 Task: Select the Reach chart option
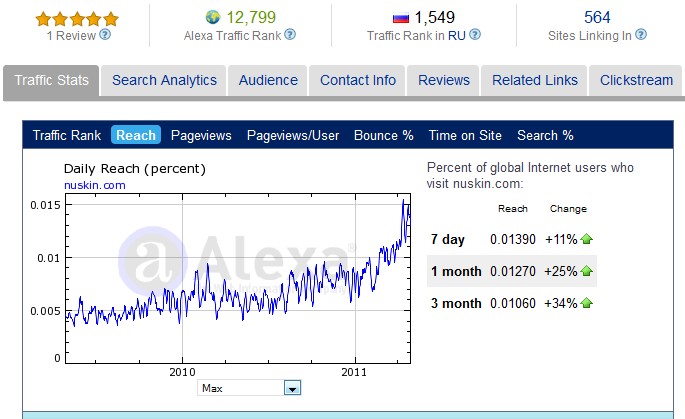(136, 135)
